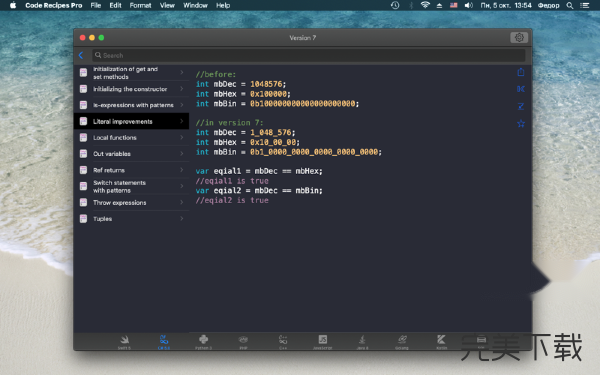Click the magnifier icon in search field
600x375 pixels.
click(x=98, y=55)
